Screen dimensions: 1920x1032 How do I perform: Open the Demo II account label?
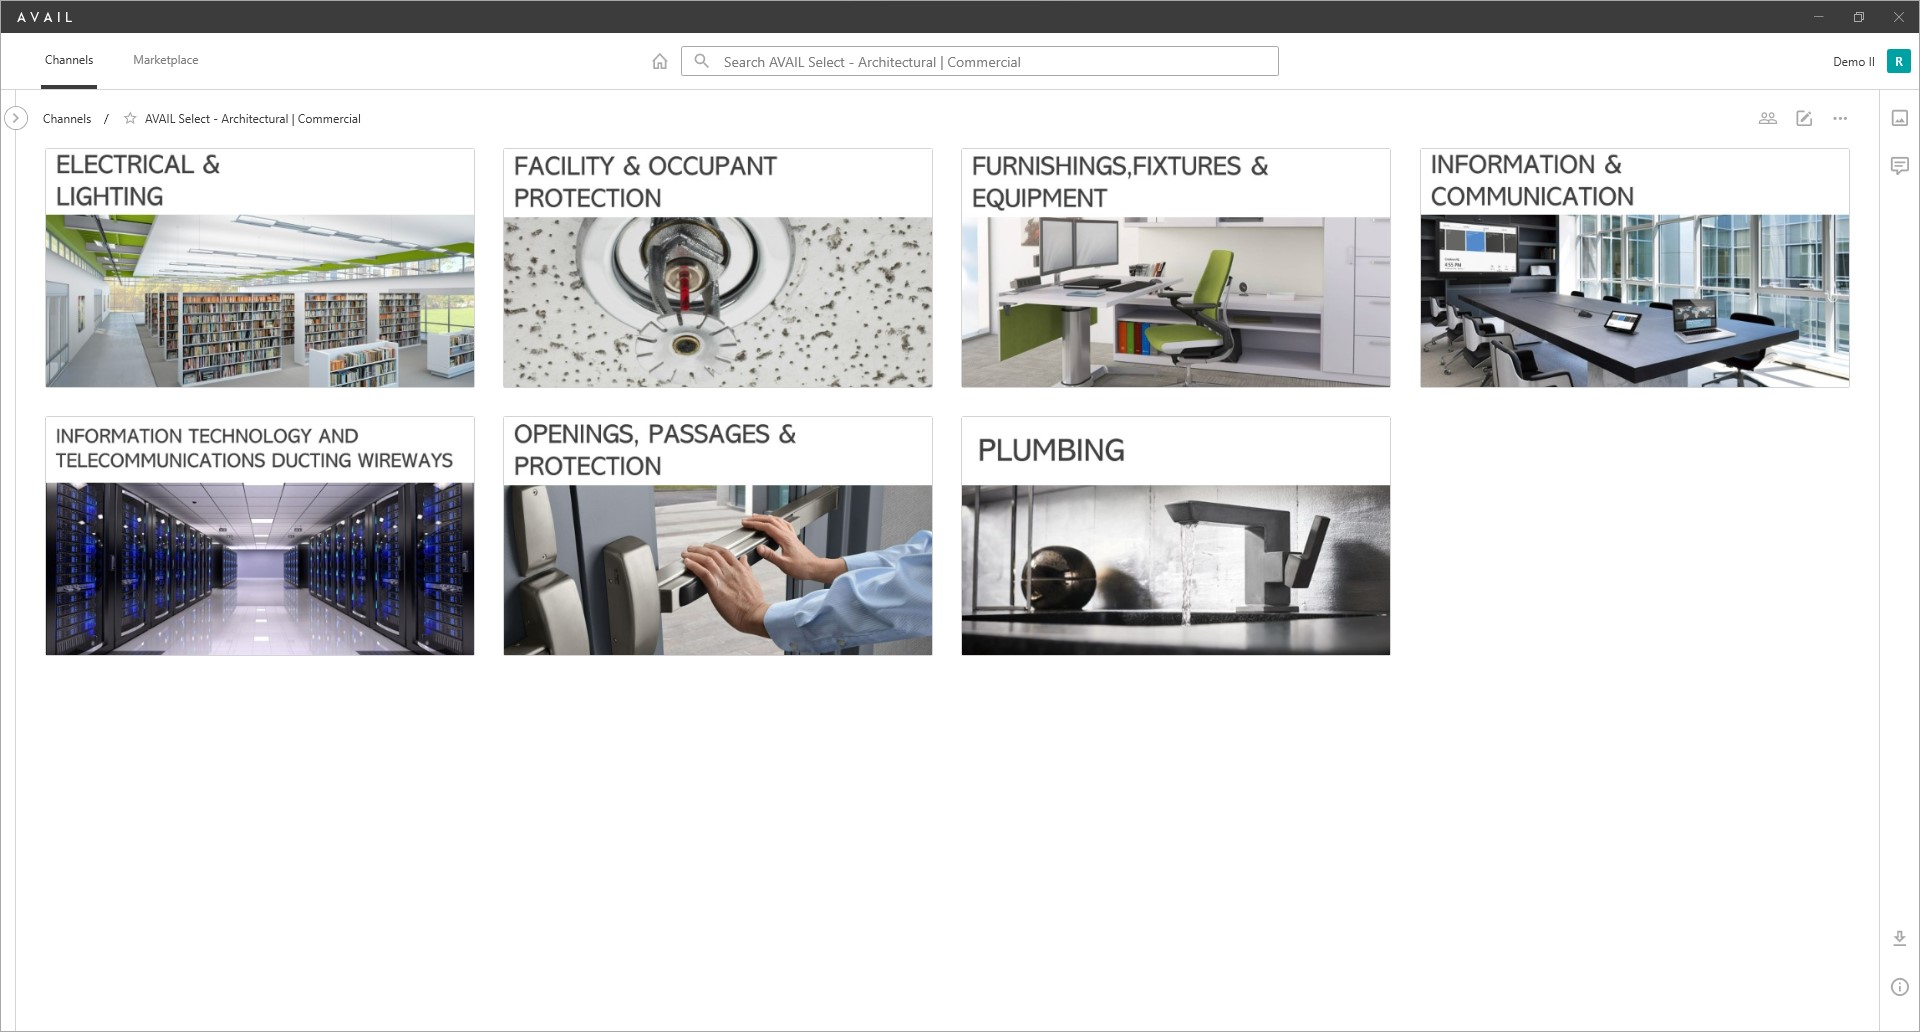pyautogui.click(x=1853, y=61)
